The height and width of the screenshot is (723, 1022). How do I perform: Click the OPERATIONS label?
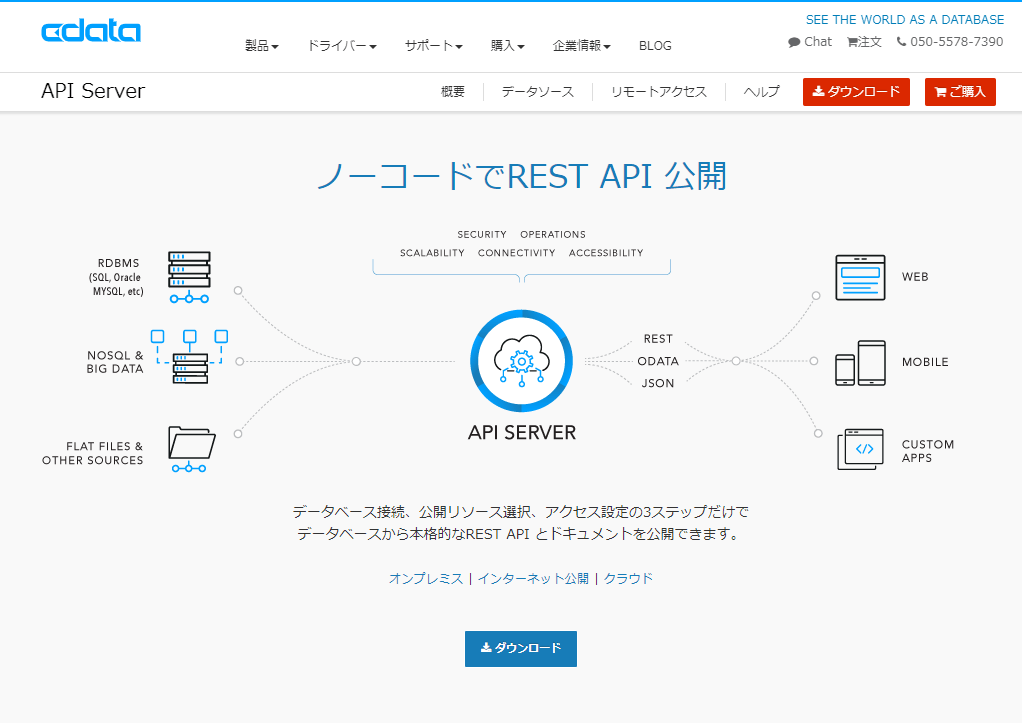point(553,235)
